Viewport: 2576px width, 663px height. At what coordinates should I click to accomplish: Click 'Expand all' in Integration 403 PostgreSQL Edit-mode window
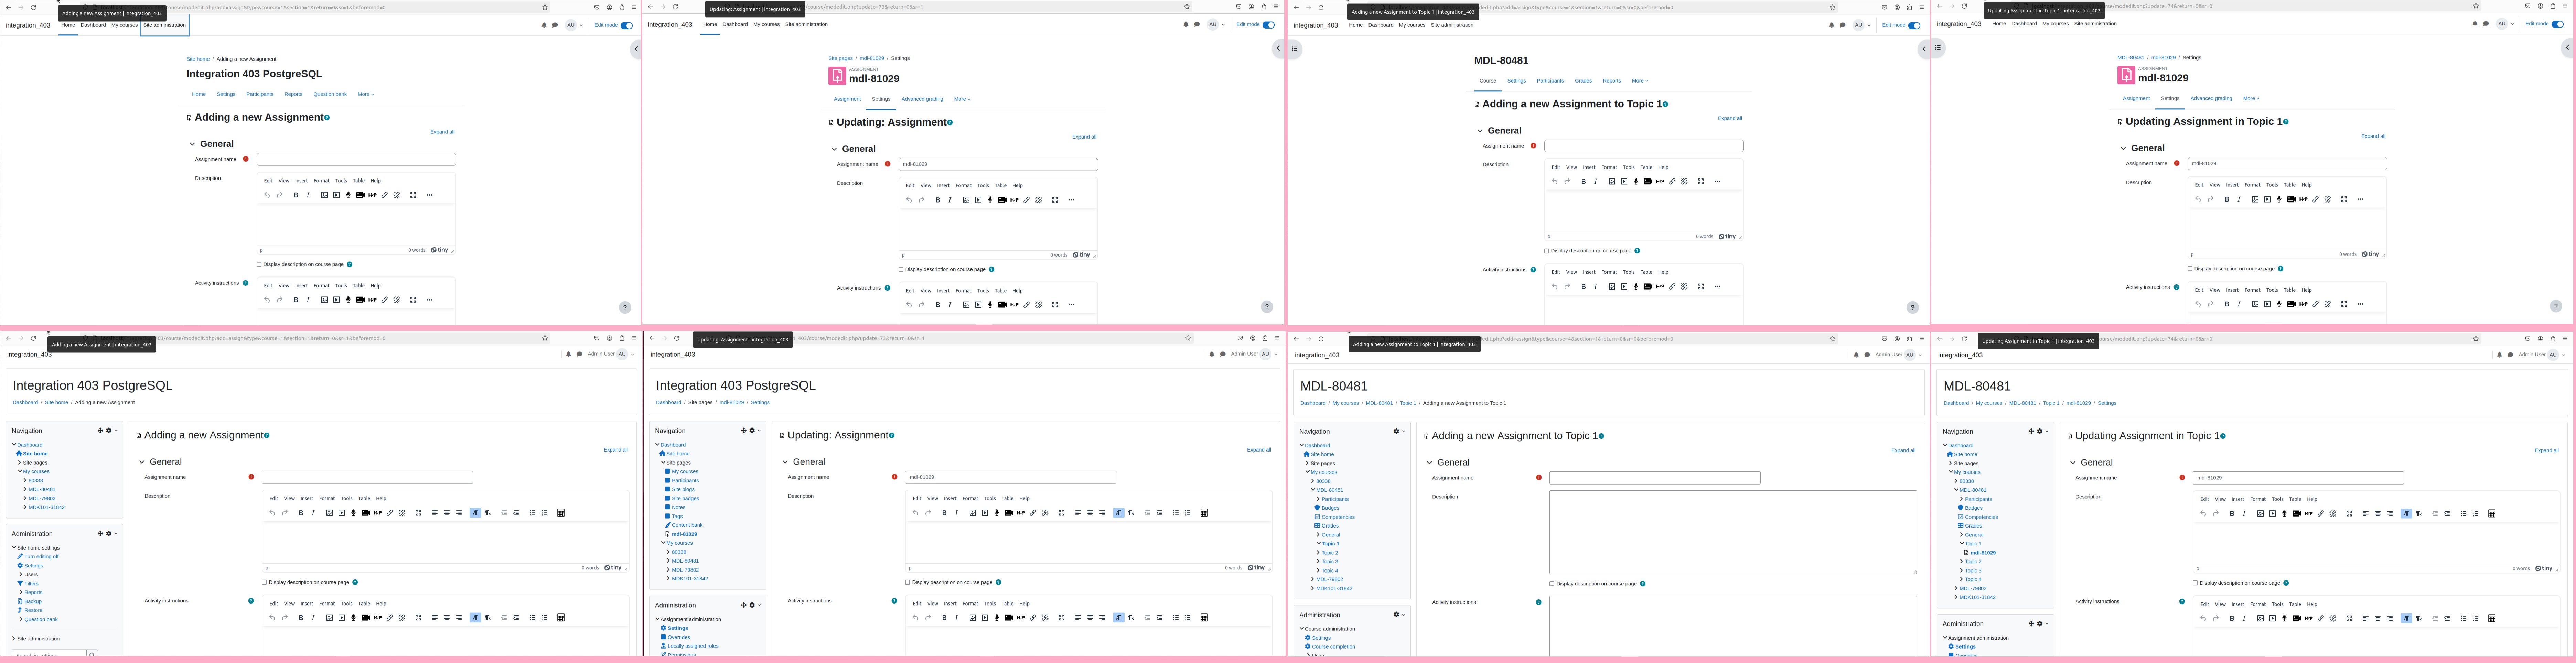click(x=442, y=132)
